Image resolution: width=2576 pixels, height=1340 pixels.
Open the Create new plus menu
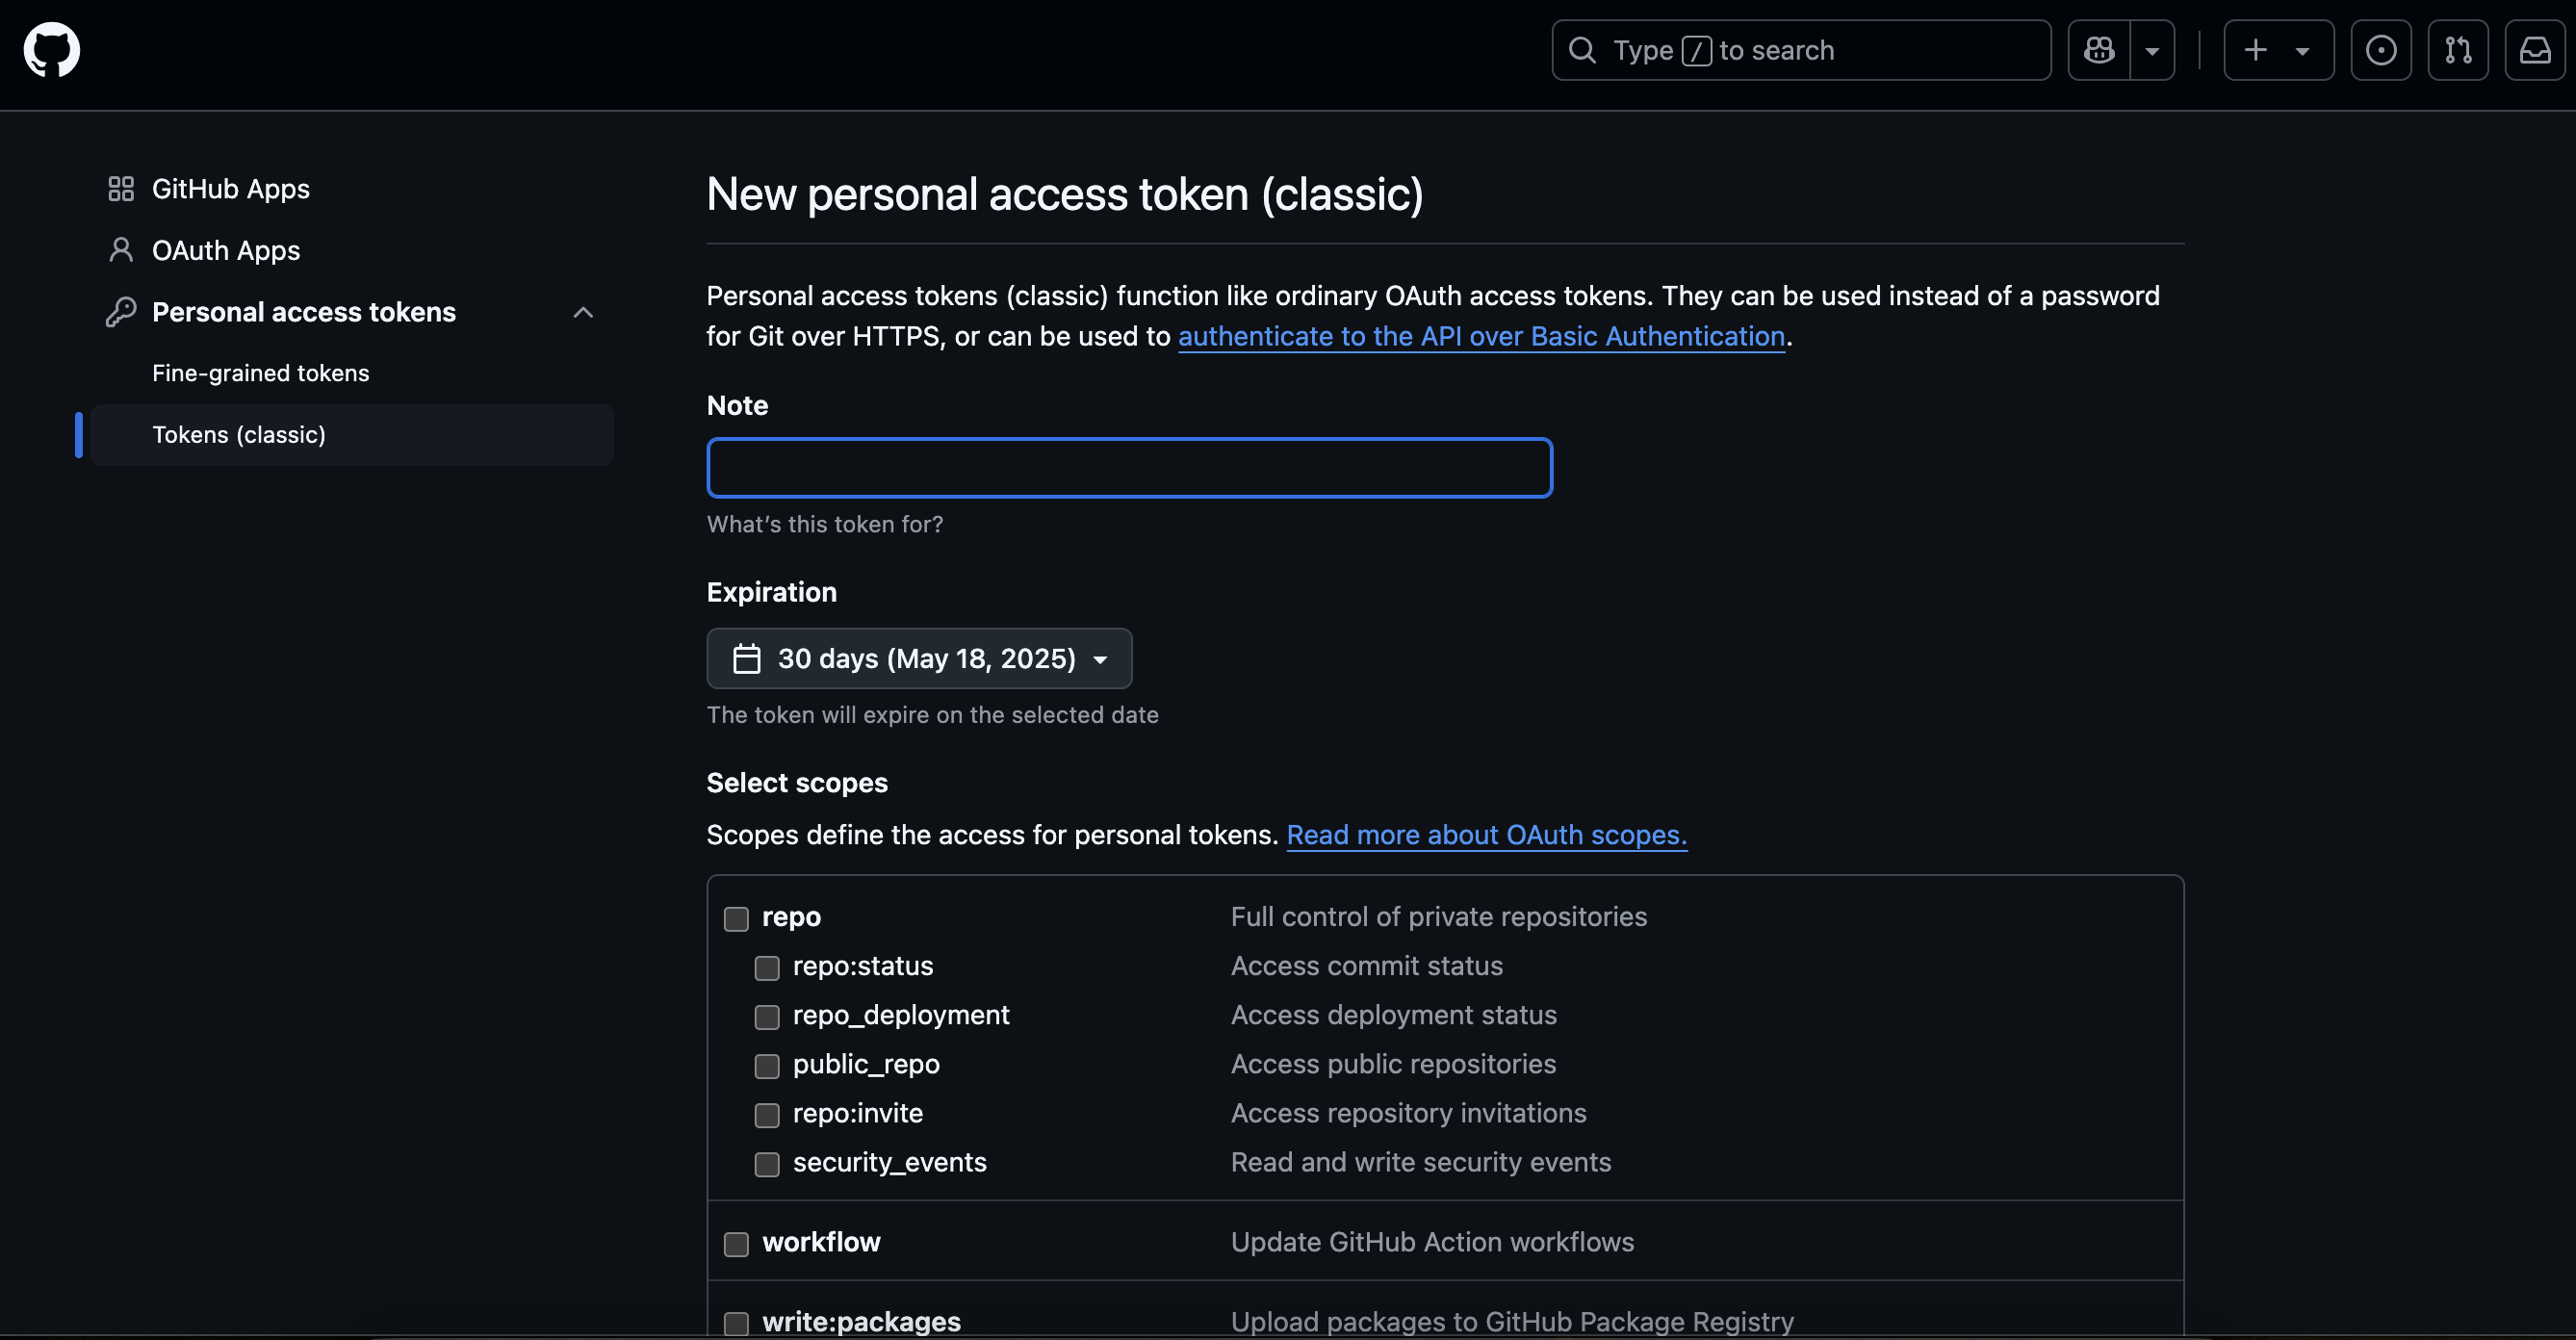(x=2278, y=50)
